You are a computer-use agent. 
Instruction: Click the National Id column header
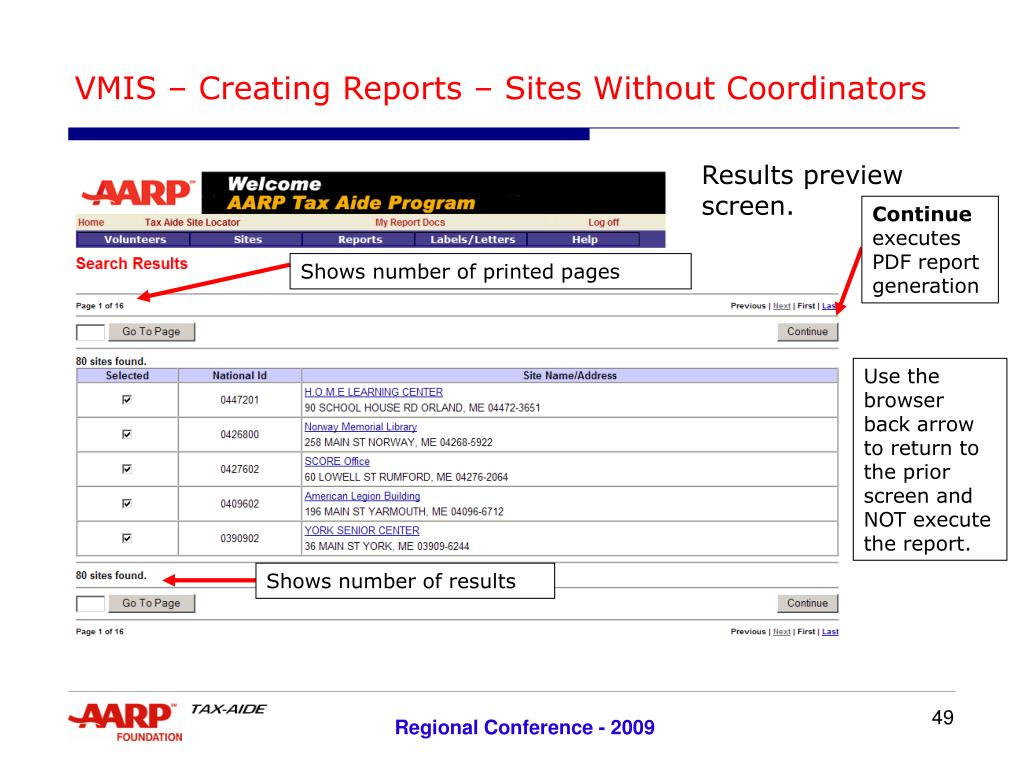[240, 376]
